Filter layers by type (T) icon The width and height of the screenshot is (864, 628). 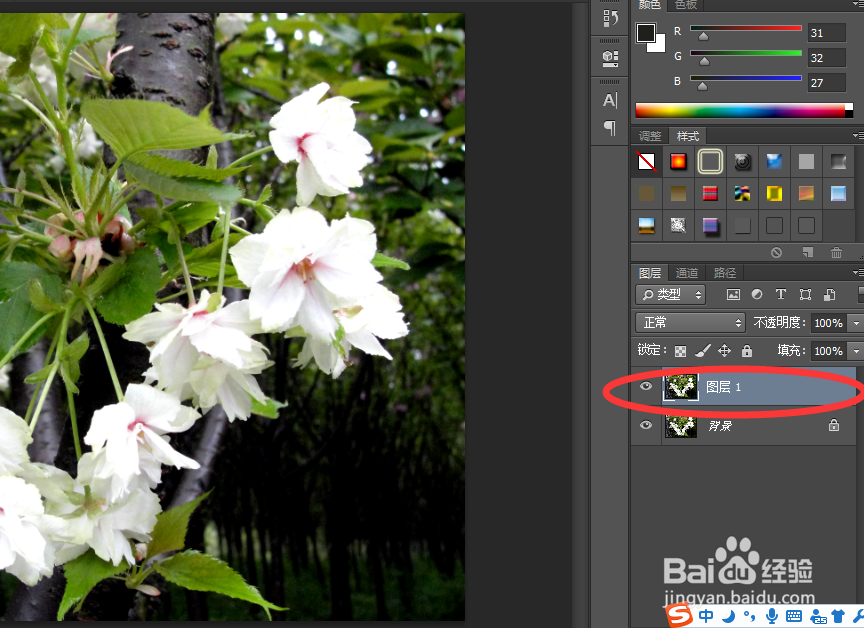pos(781,295)
